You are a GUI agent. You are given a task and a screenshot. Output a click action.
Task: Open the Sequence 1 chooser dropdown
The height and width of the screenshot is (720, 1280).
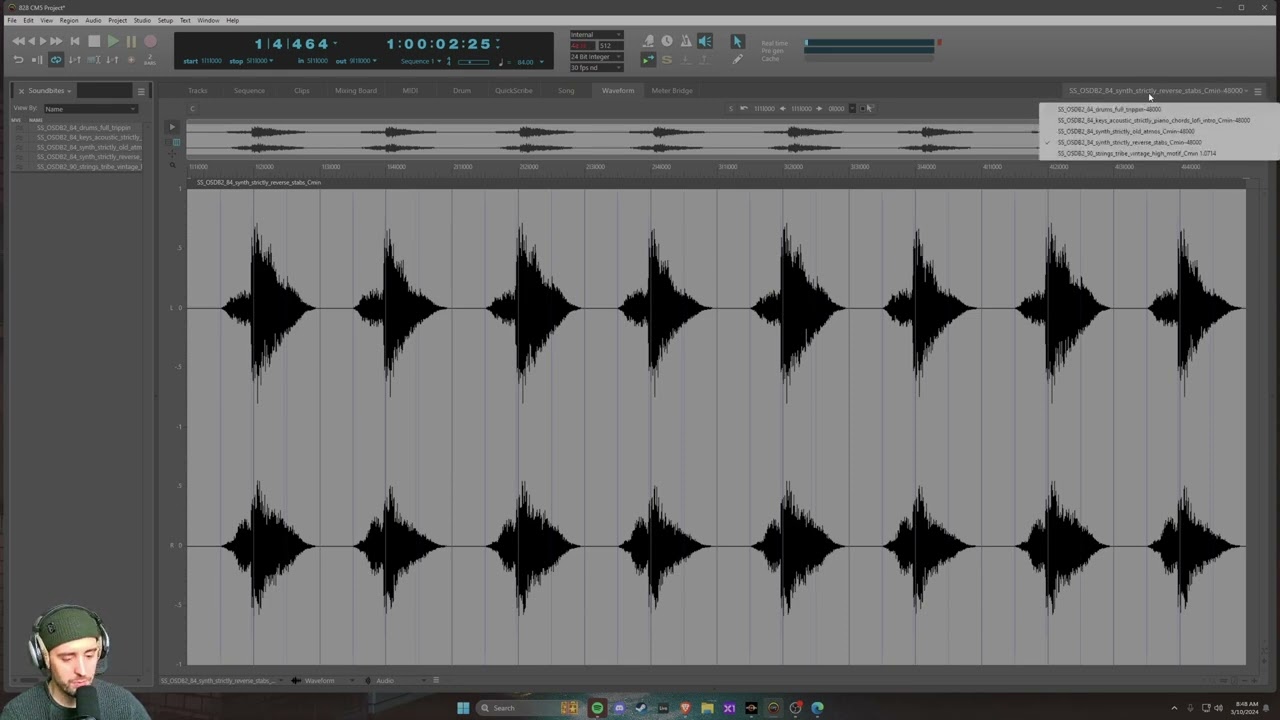[421, 61]
